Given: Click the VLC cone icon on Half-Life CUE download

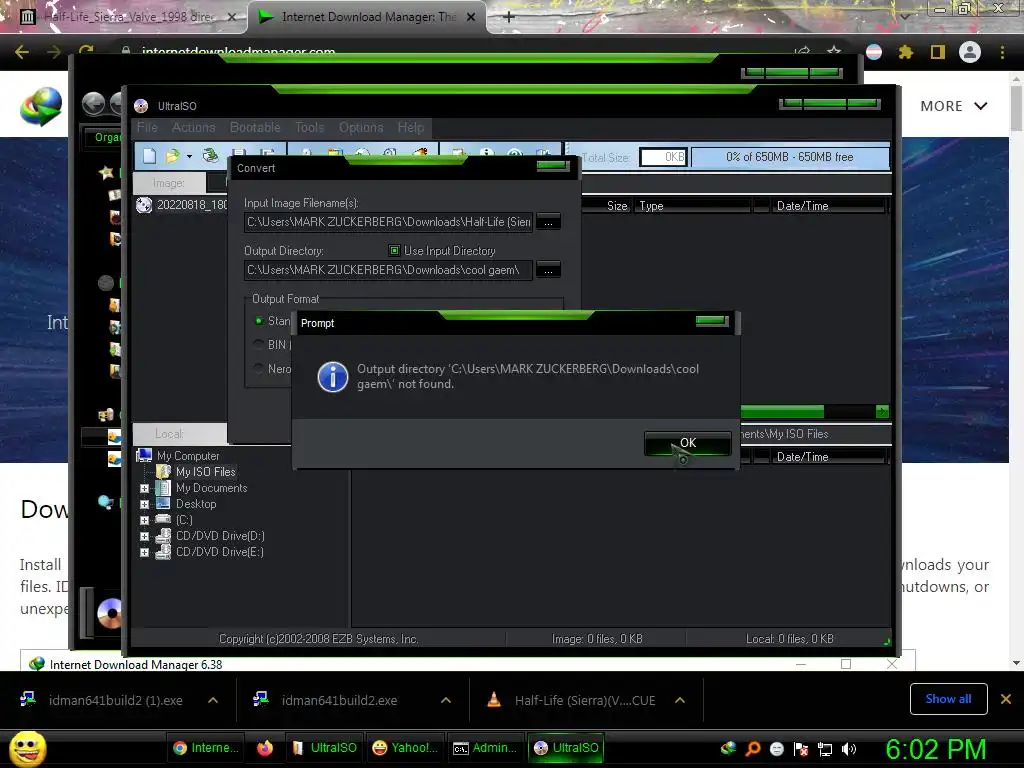Looking at the screenshot, I should 494,700.
